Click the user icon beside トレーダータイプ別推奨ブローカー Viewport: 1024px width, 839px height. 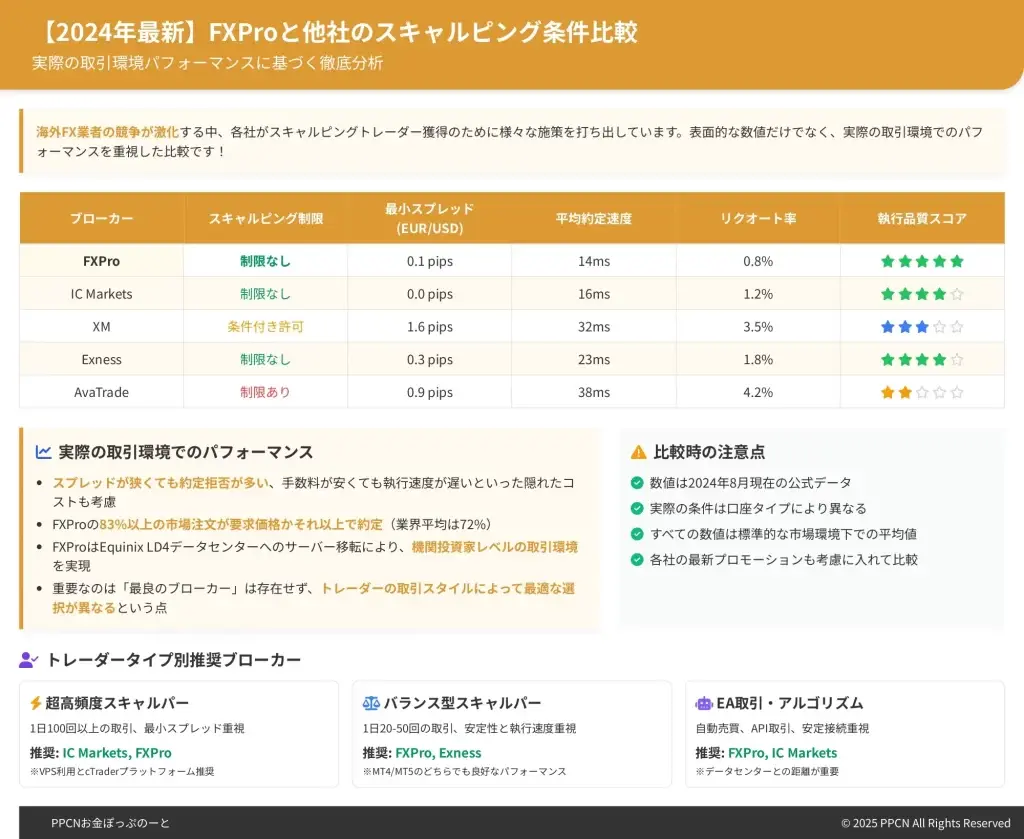[29, 660]
